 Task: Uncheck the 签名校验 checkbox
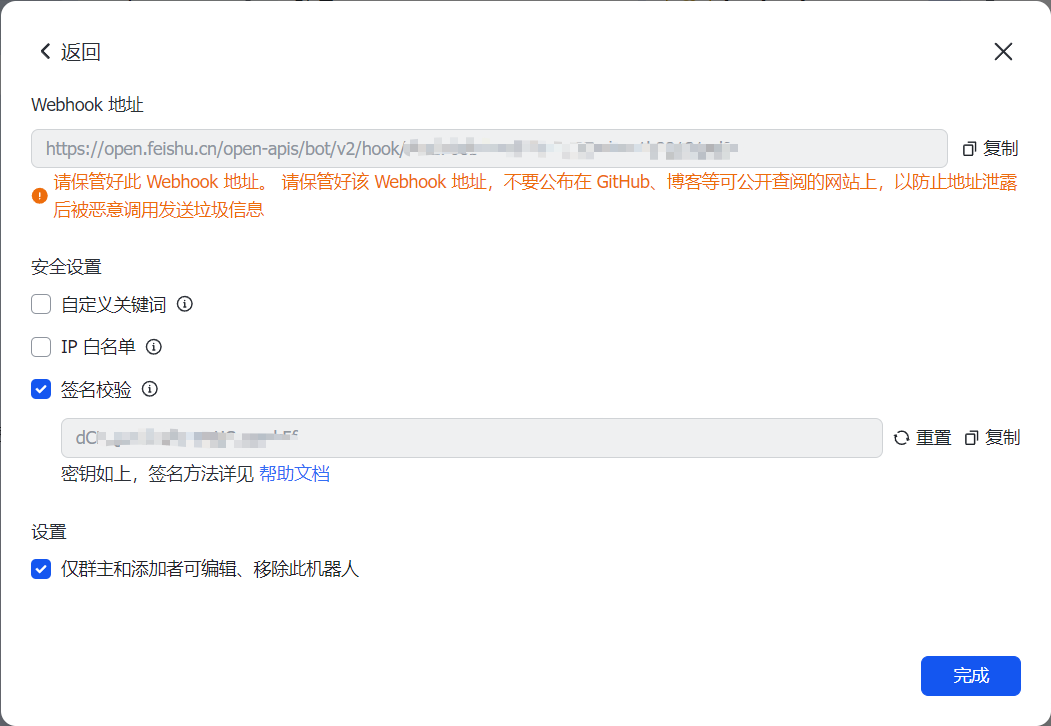click(41, 389)
